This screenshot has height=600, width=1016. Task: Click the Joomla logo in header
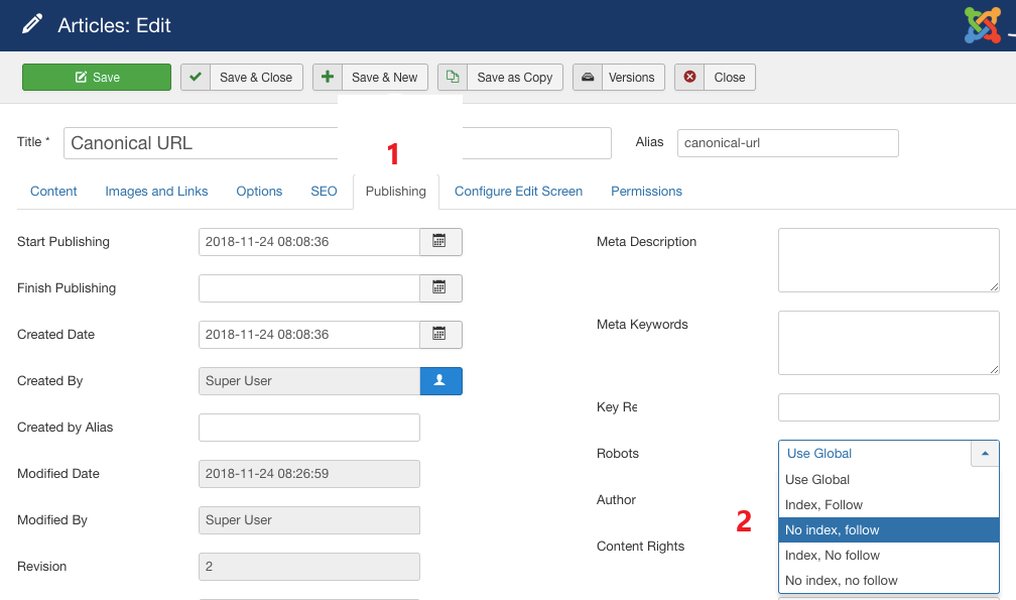pyautogui.click(x=982, y=25)
